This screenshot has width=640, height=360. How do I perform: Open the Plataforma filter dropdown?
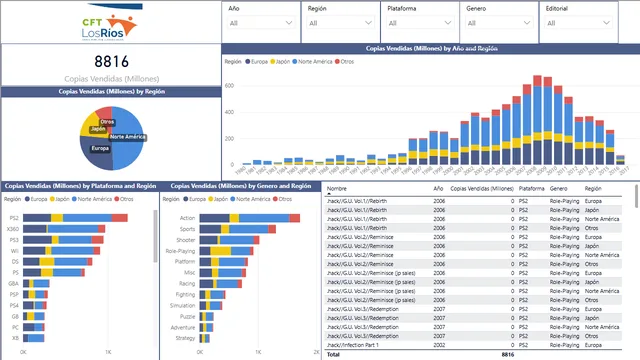[x=420, y=23]
